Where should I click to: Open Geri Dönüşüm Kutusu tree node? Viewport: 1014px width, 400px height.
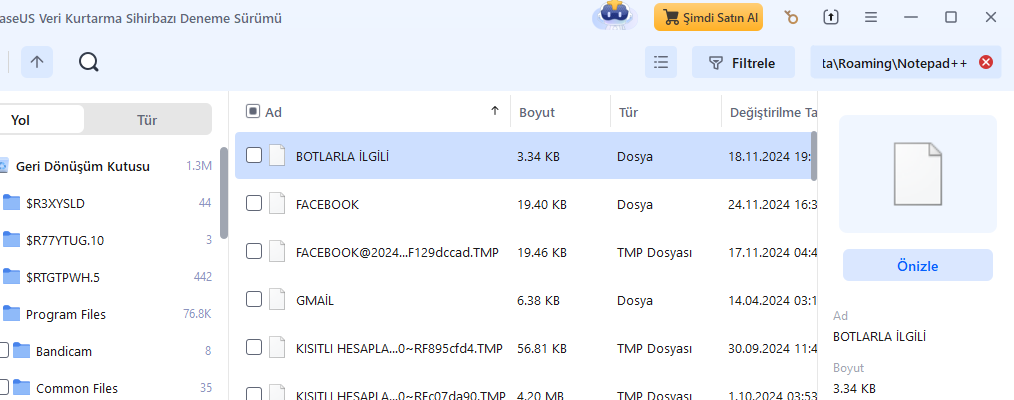[83, 166]
